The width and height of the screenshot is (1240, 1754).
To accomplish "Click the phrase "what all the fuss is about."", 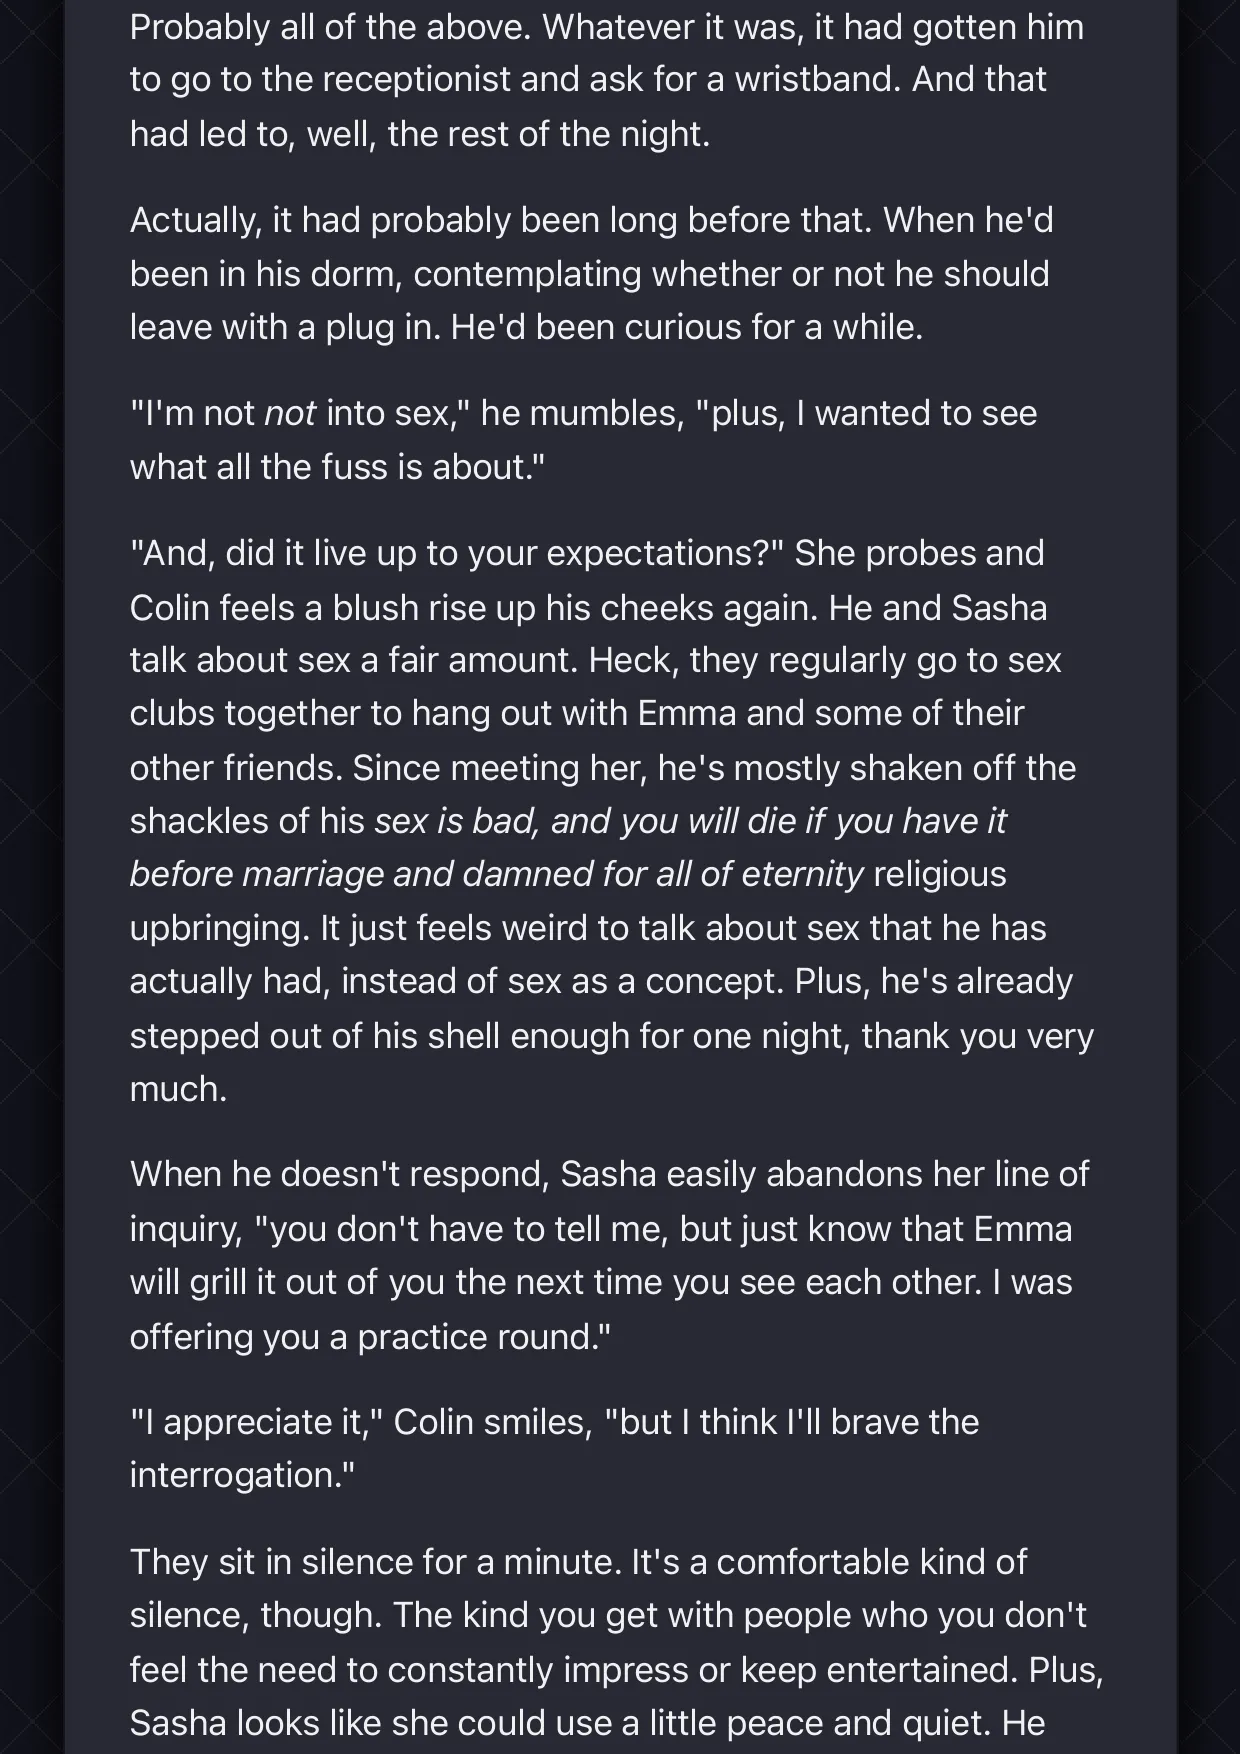I will [x=337, y=467].
